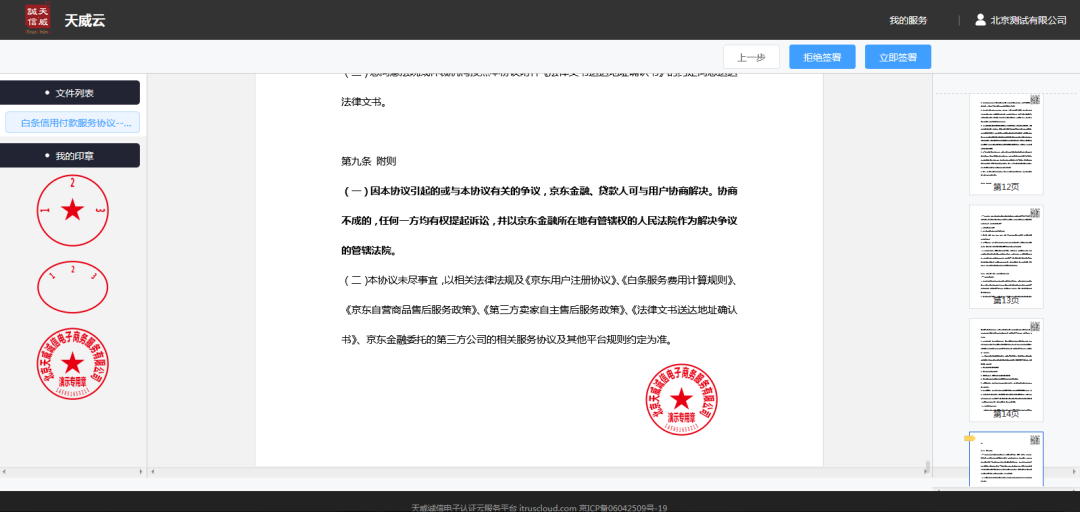Click the 天威诚信 logo icon

tap(37, 21)
